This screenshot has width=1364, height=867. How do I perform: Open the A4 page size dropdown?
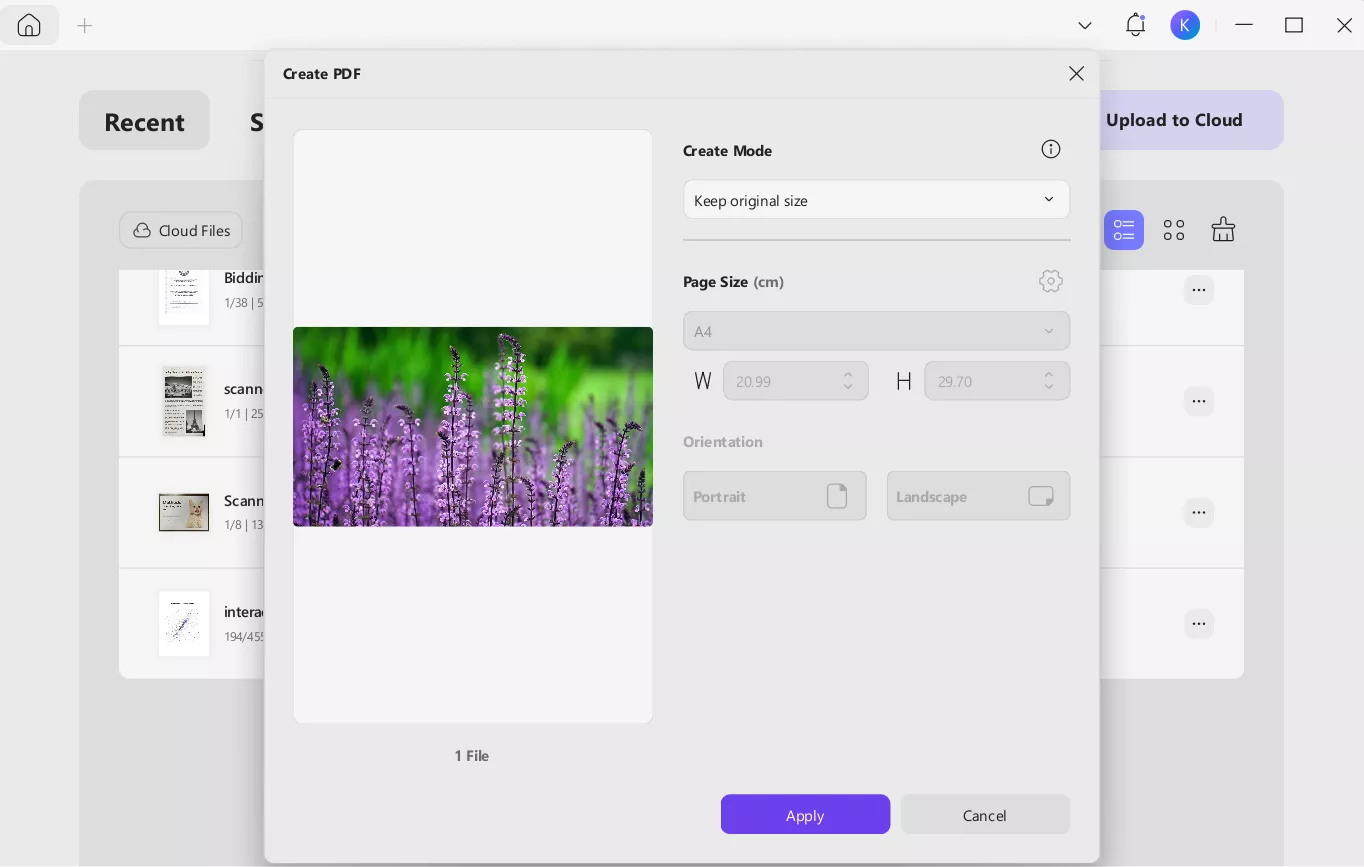pos(876,331)
